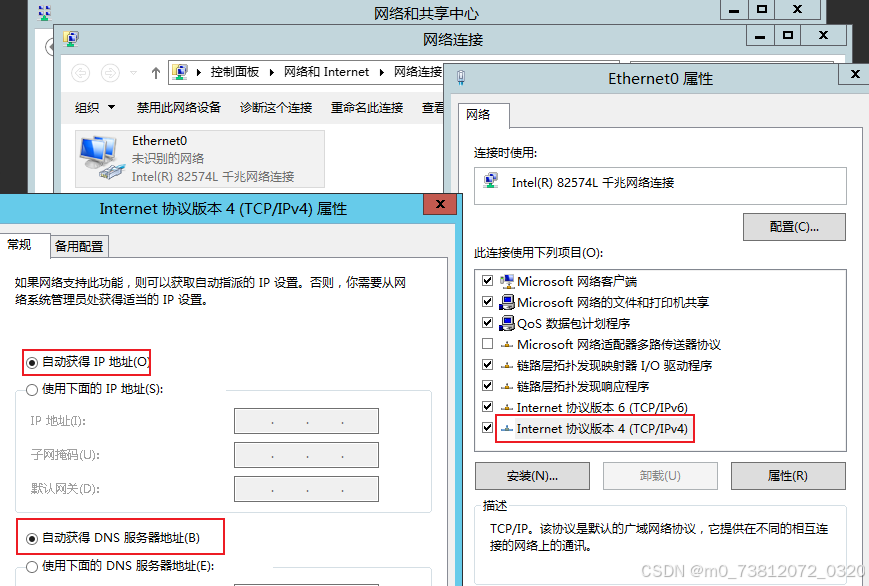Switch to the 常规 tab
869x586 pixels.
pos(20,244)
